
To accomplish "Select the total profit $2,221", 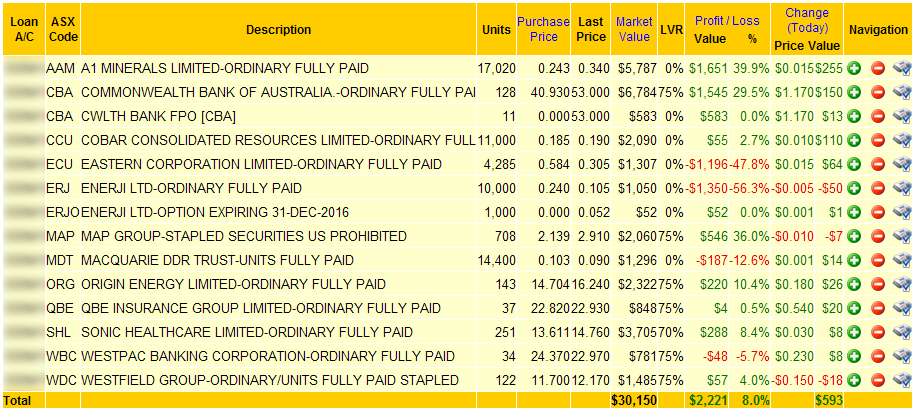I will (708, 400).
